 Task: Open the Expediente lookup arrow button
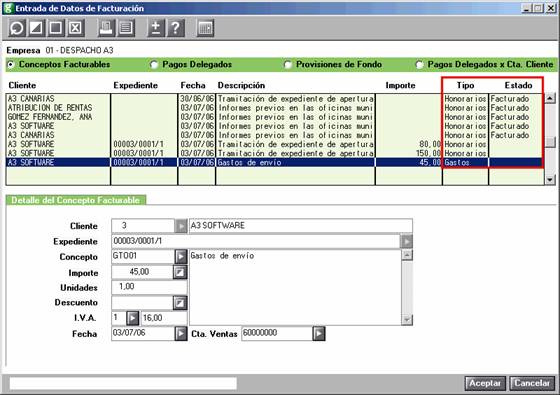406,241
